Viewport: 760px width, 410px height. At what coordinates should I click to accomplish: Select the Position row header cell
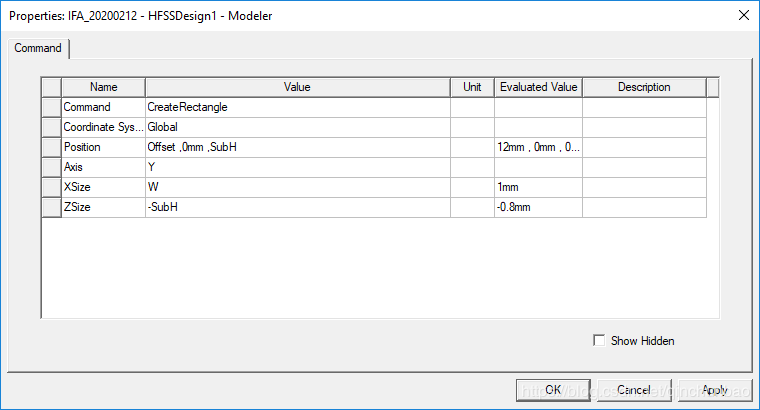51,147
